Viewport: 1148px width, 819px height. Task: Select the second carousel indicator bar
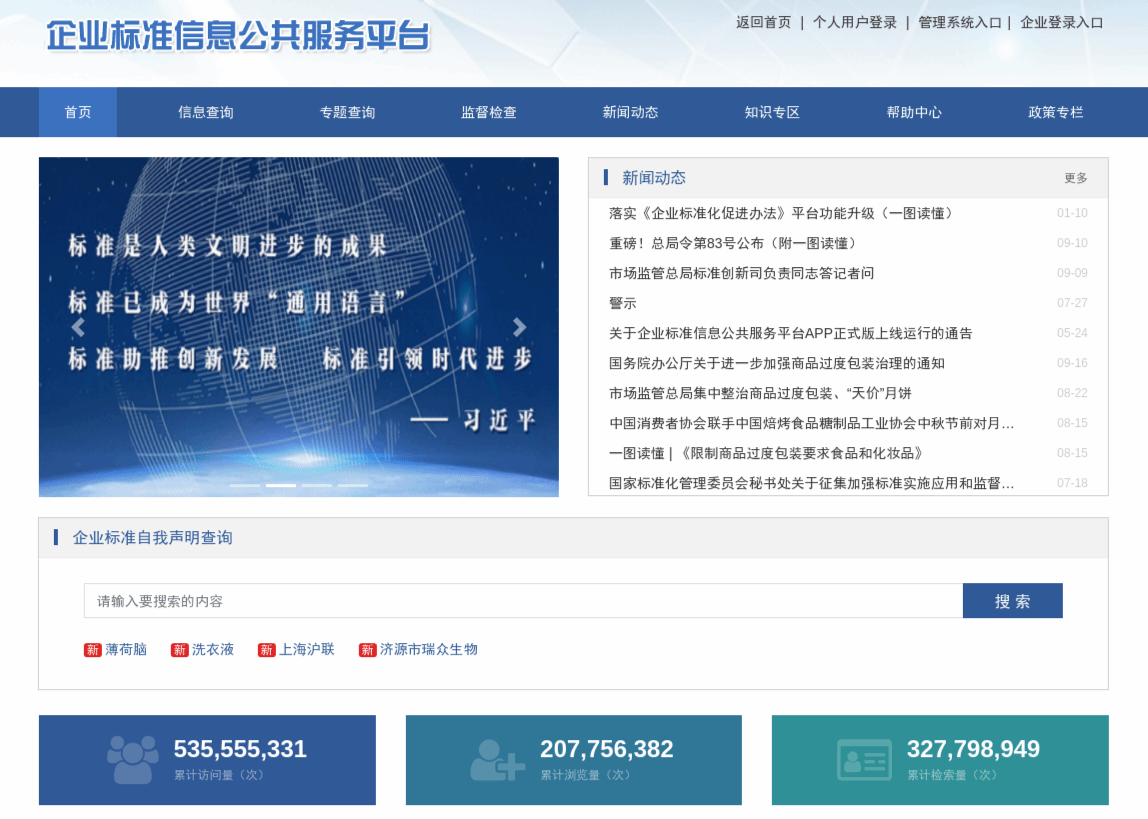pyautogui.click(x=281, y=485)
